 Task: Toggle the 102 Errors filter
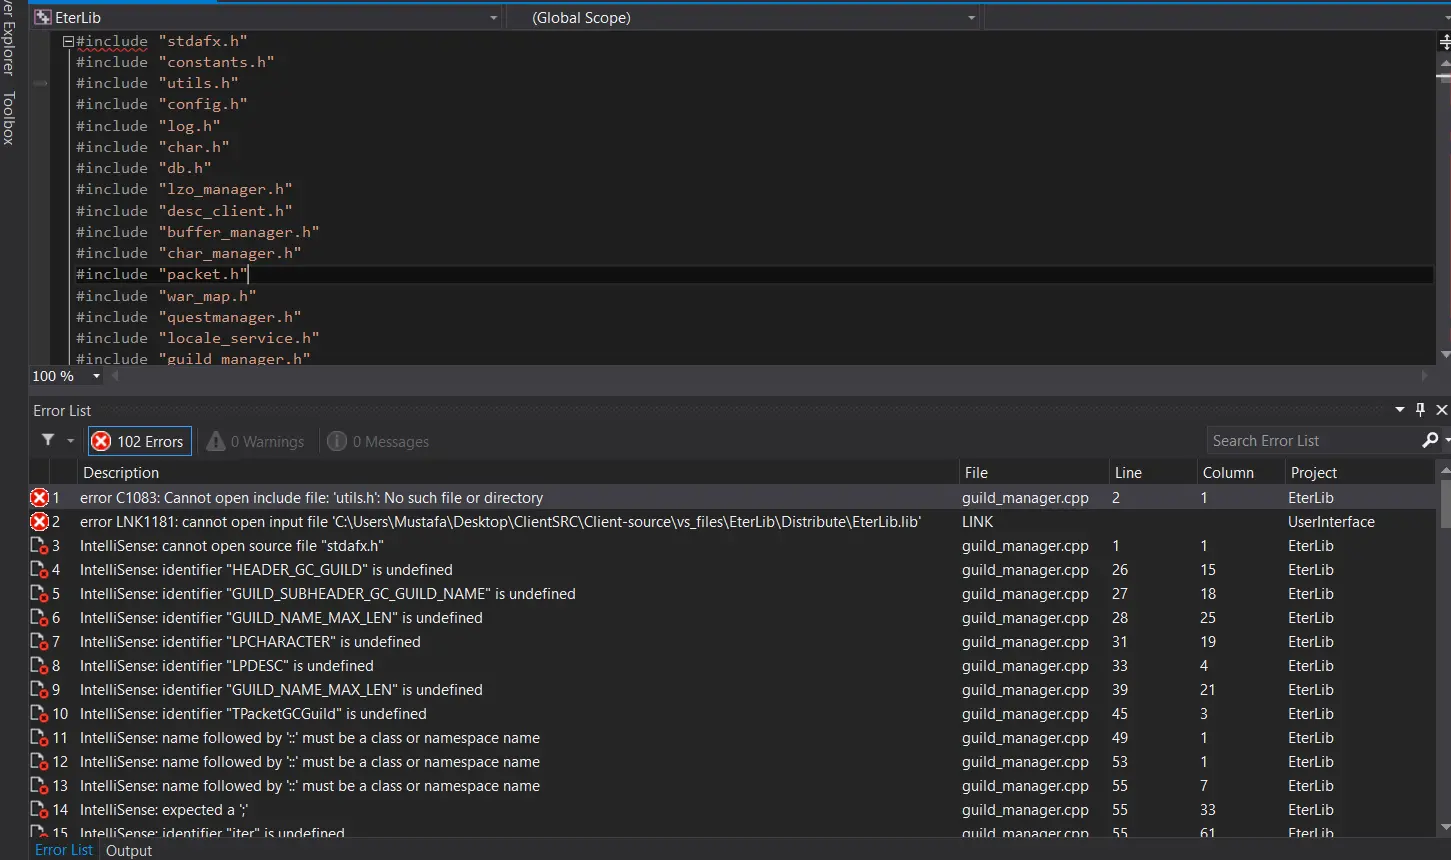139,441
